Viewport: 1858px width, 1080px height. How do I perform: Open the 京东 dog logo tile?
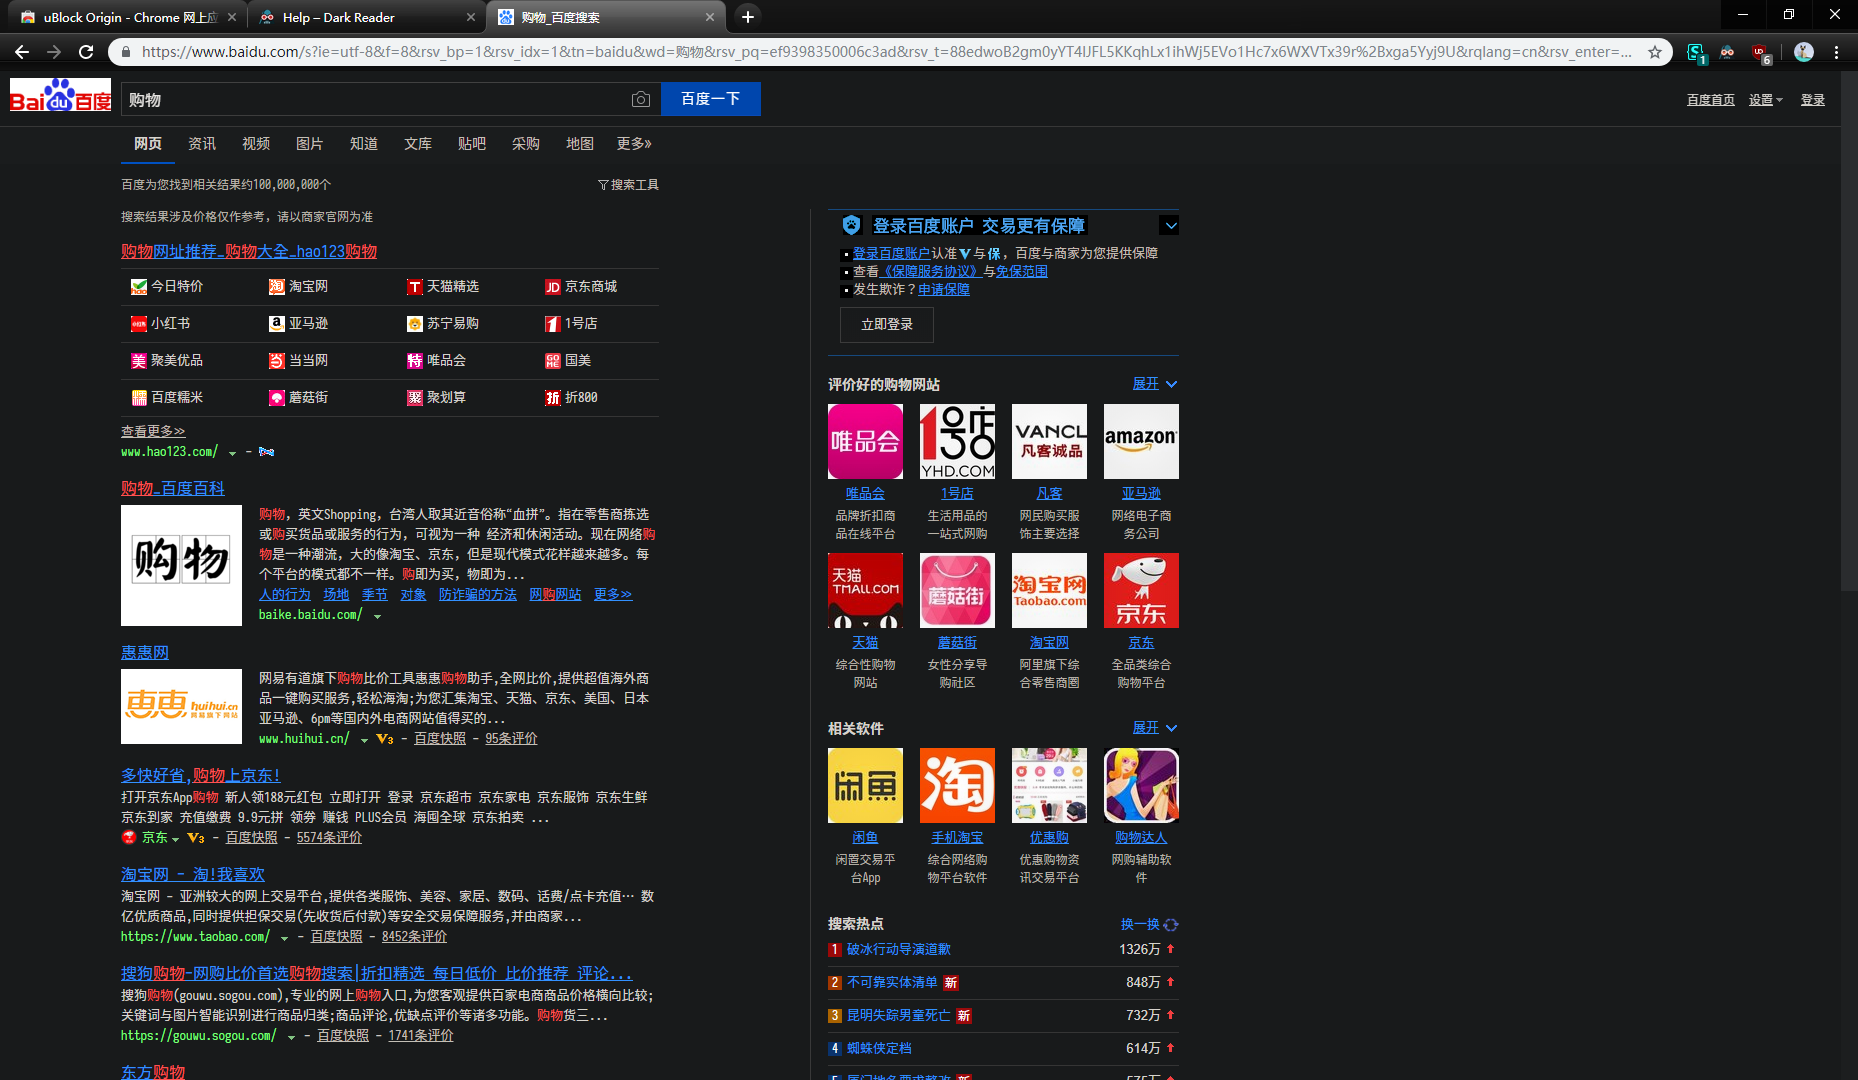pyautogui.click(x=1141, y=590)
